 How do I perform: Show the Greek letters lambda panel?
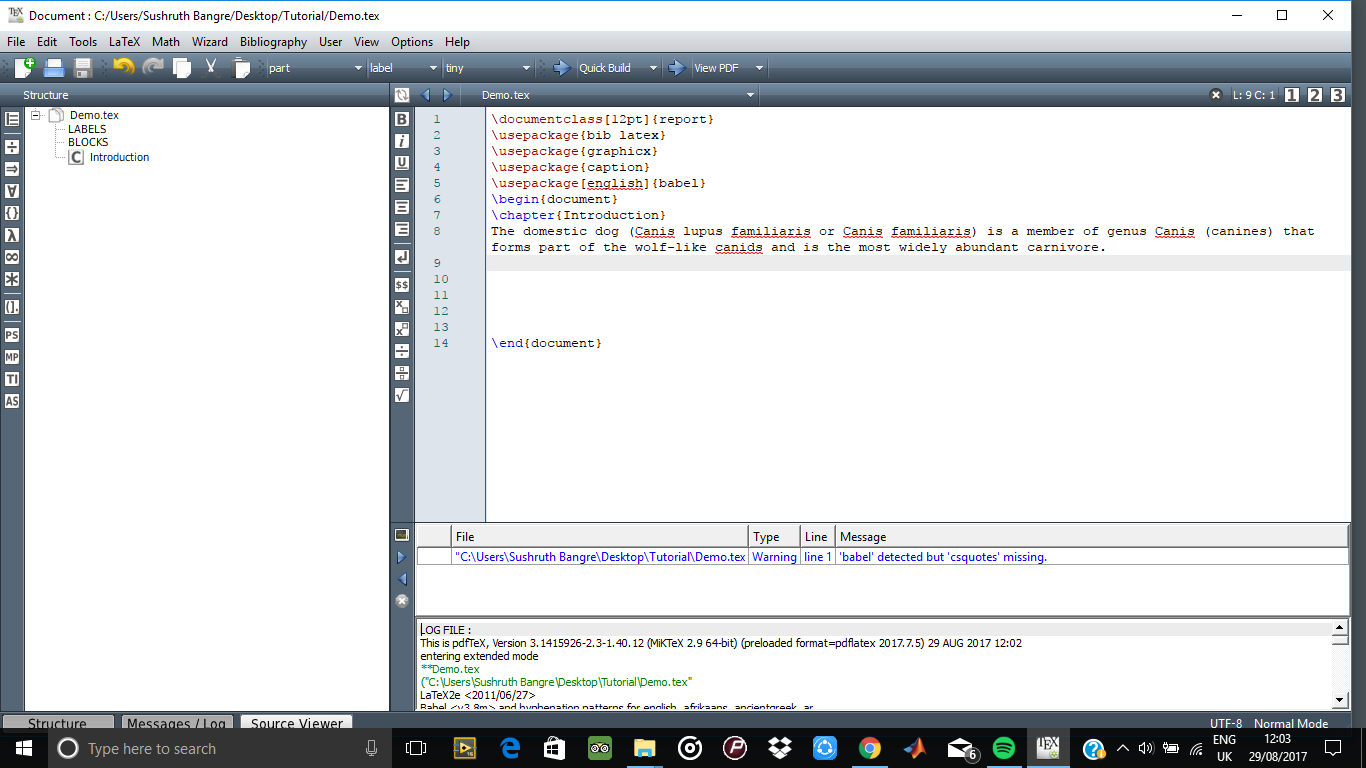[12, 235]
